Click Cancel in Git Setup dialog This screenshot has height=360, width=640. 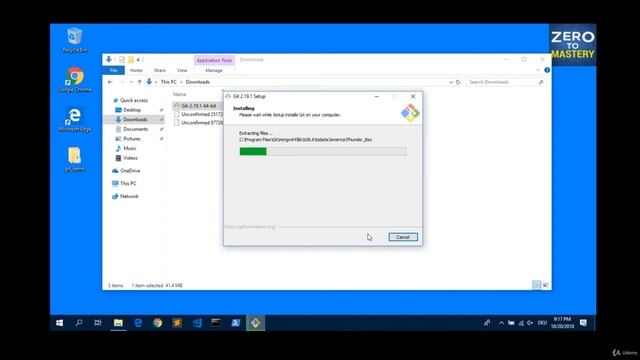tap(403, 237)
